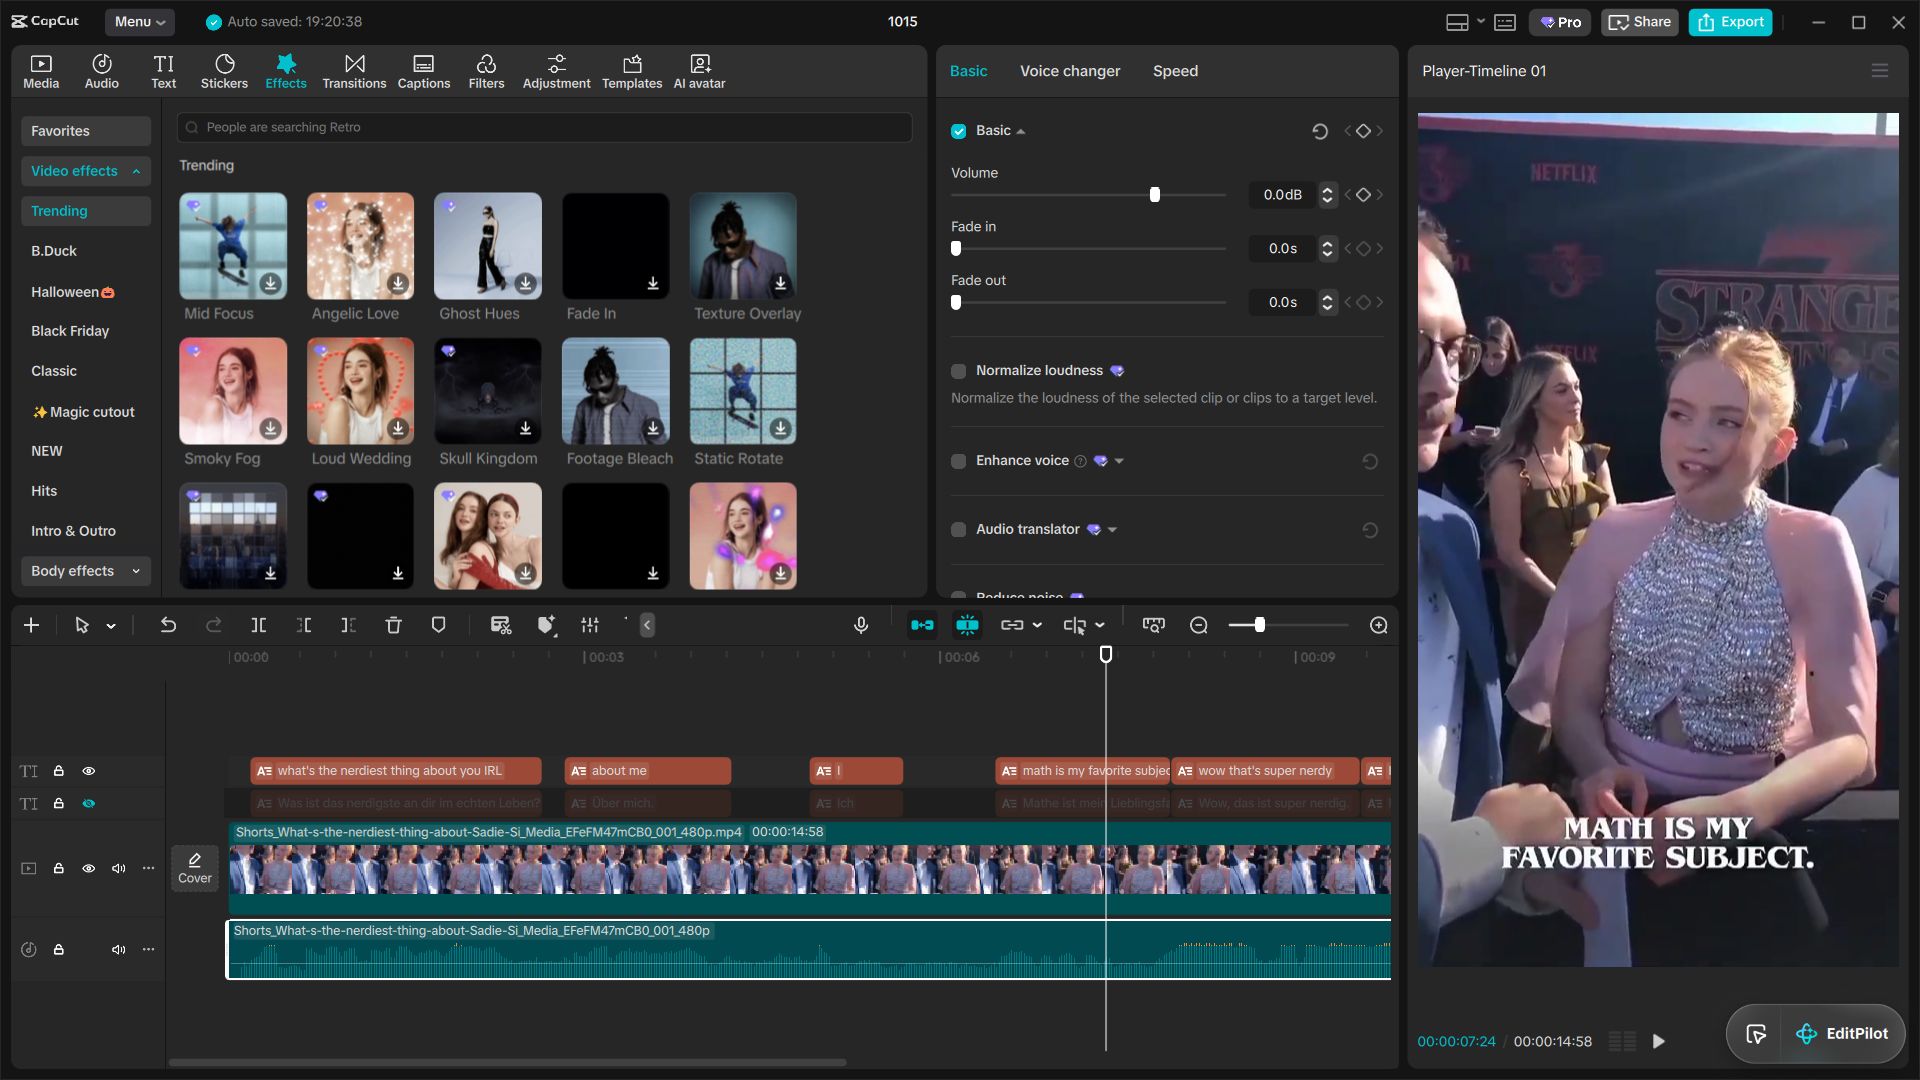This screenshot has width=1920, height=1080.
Task: Open the AI avatar panel
Action: 699,71
